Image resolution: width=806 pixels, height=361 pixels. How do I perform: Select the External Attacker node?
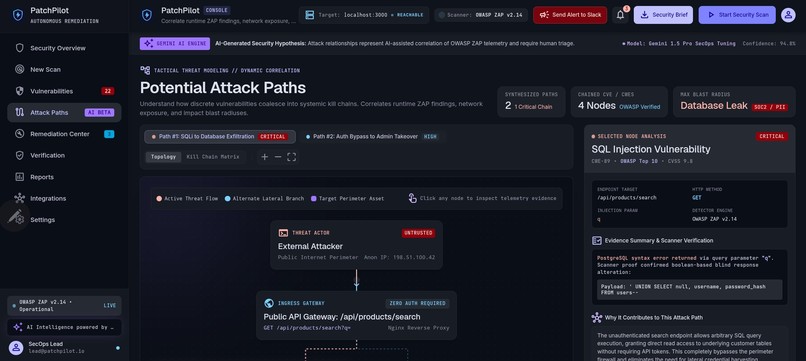point(356,245)
